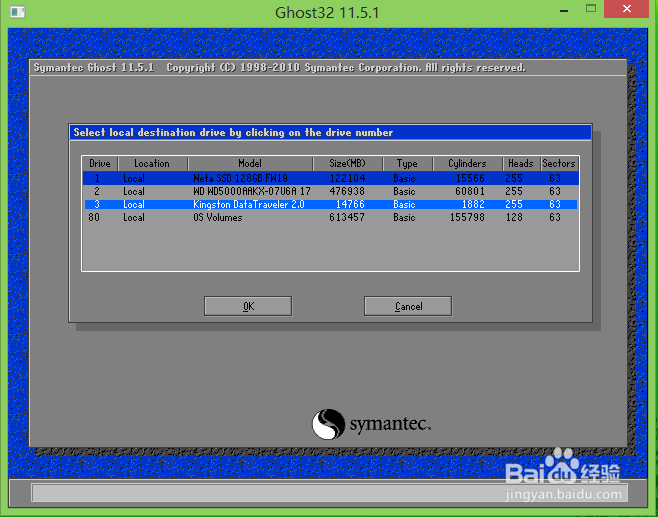Click the Neta SSD 128GB FW19 model

tap(240, 178)
